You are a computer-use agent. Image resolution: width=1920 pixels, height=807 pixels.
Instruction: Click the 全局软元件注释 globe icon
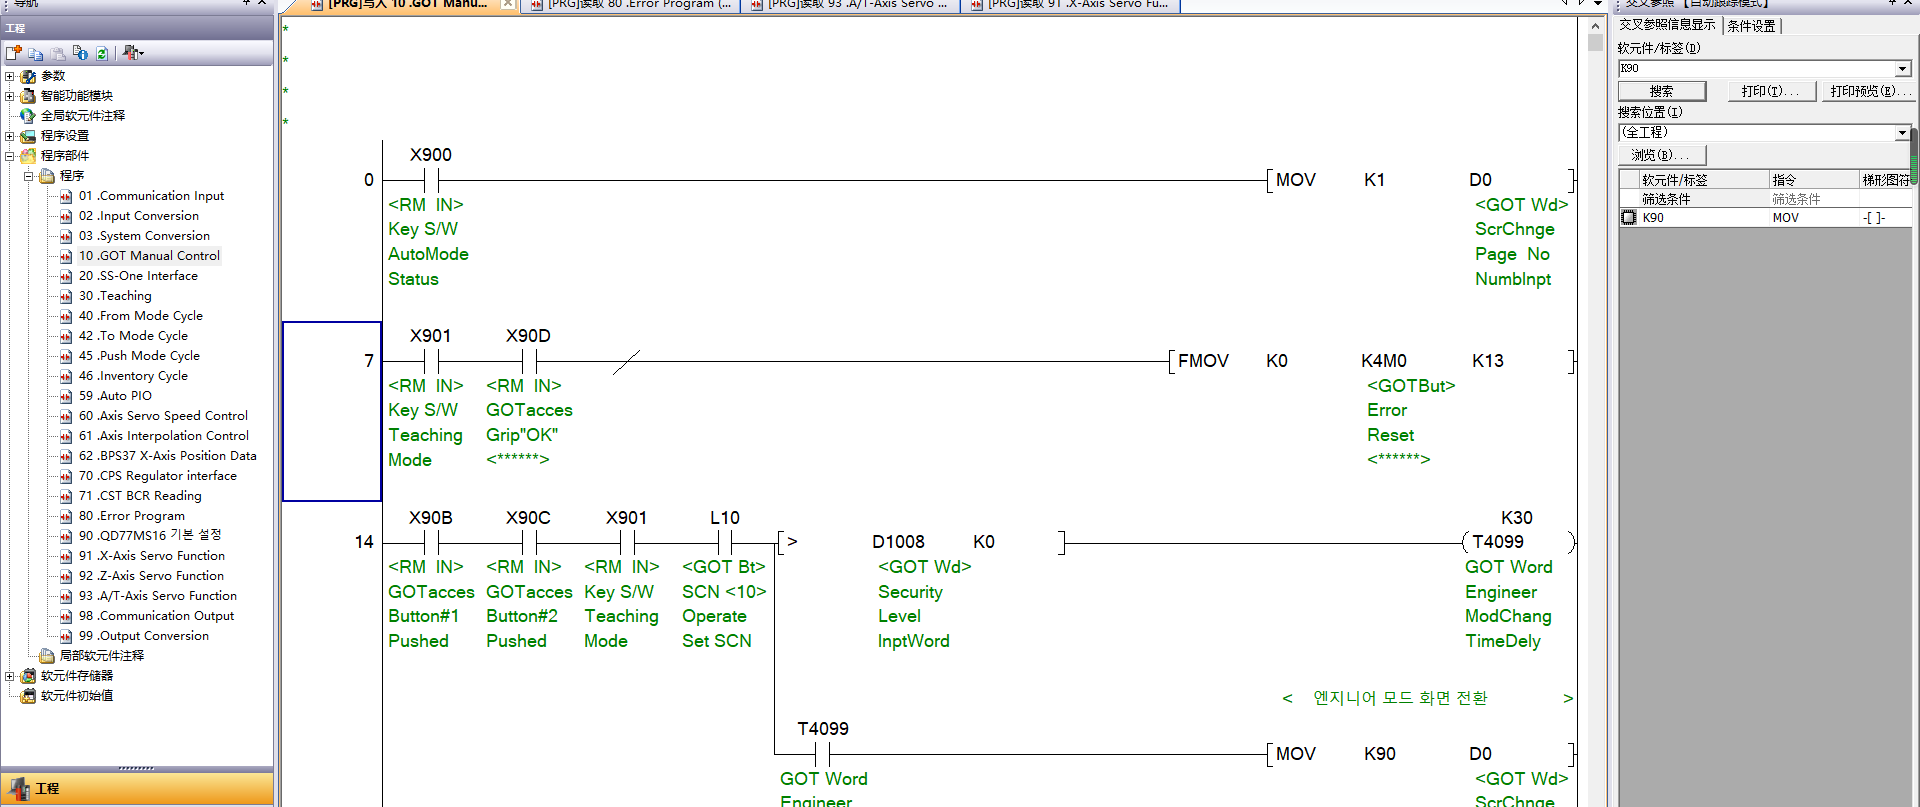coord(28,116)
